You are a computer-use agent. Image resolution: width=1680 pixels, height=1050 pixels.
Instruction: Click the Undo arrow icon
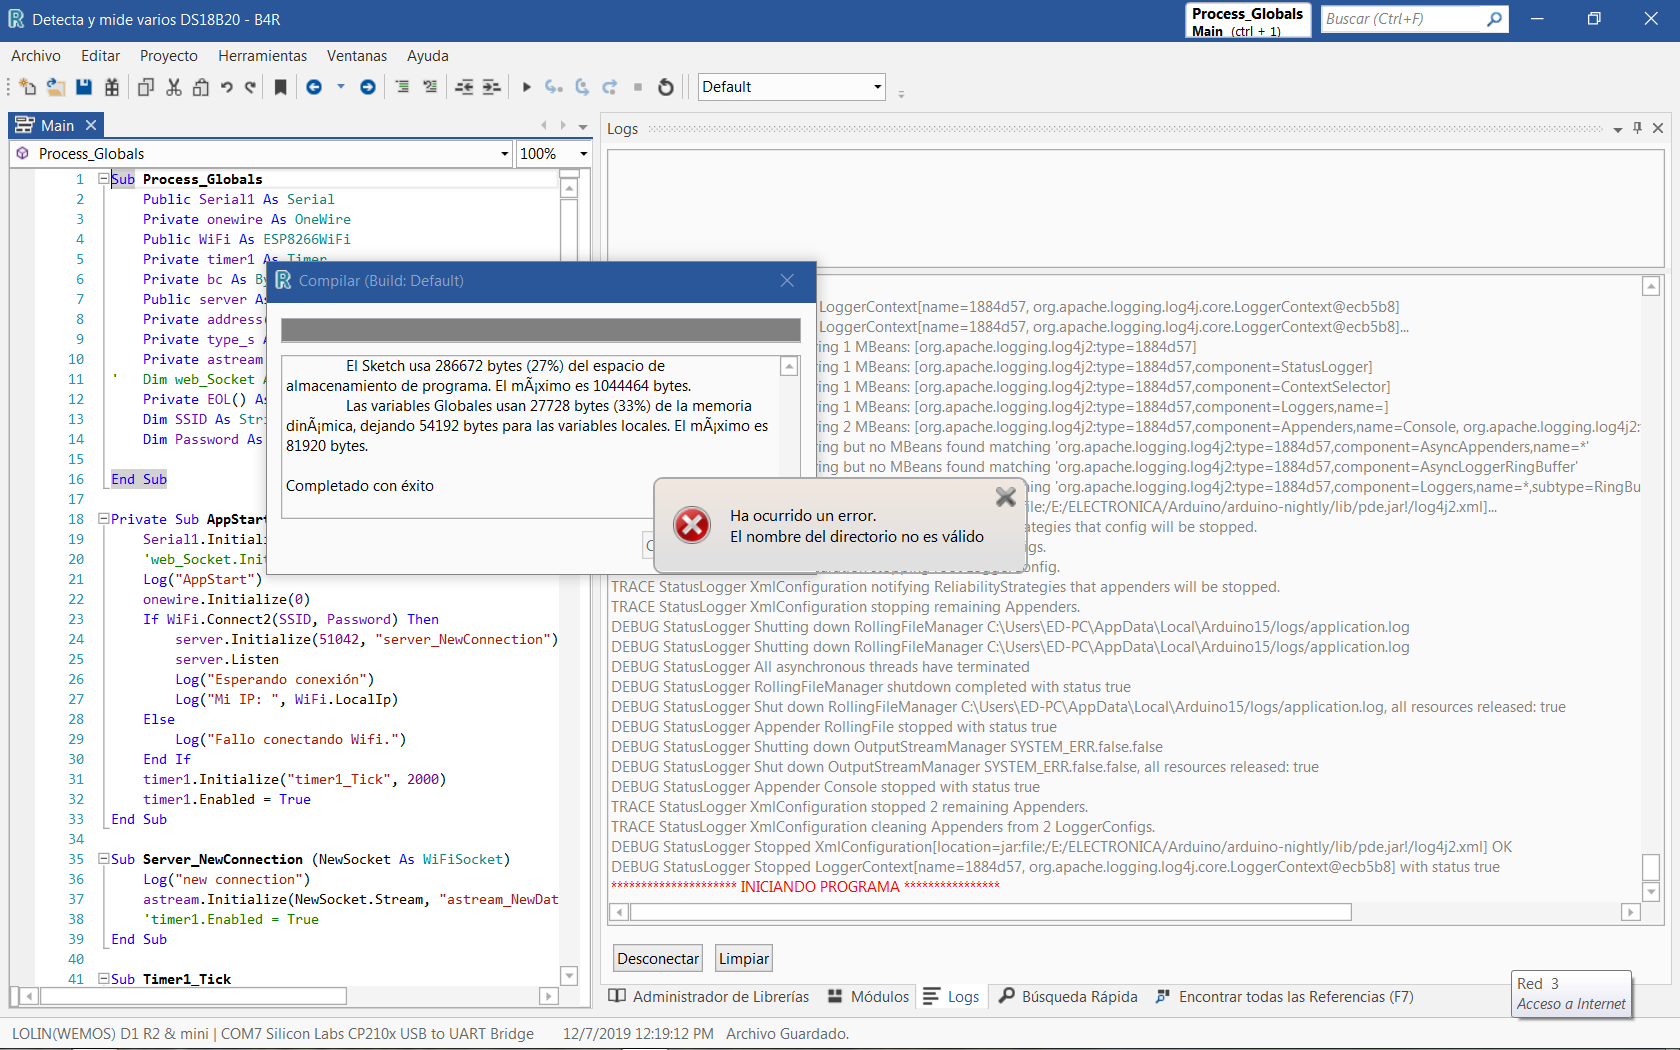point(227,87)
